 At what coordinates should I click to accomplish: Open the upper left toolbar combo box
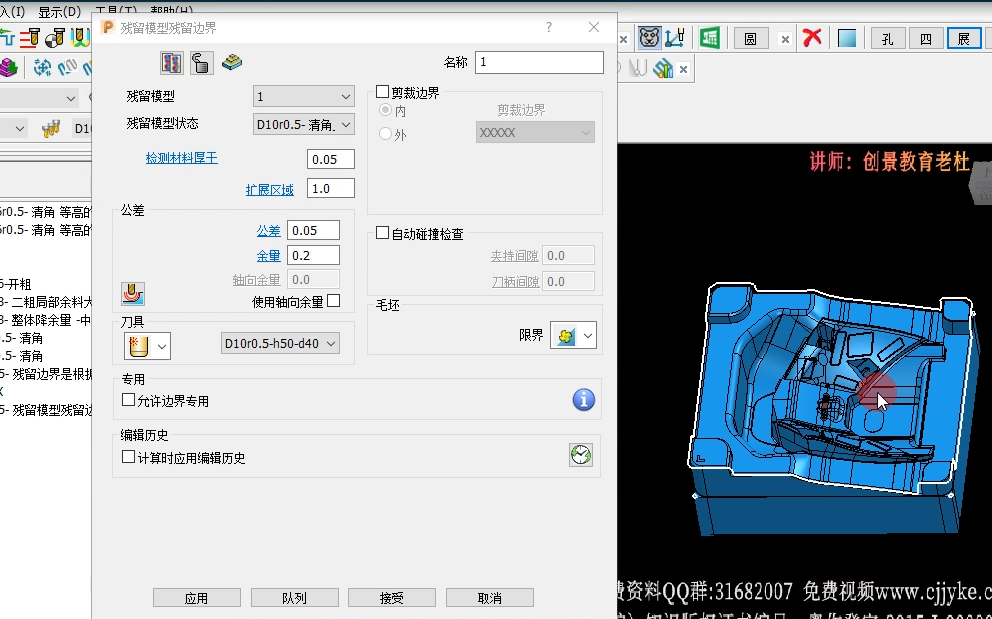click(39, 97)
